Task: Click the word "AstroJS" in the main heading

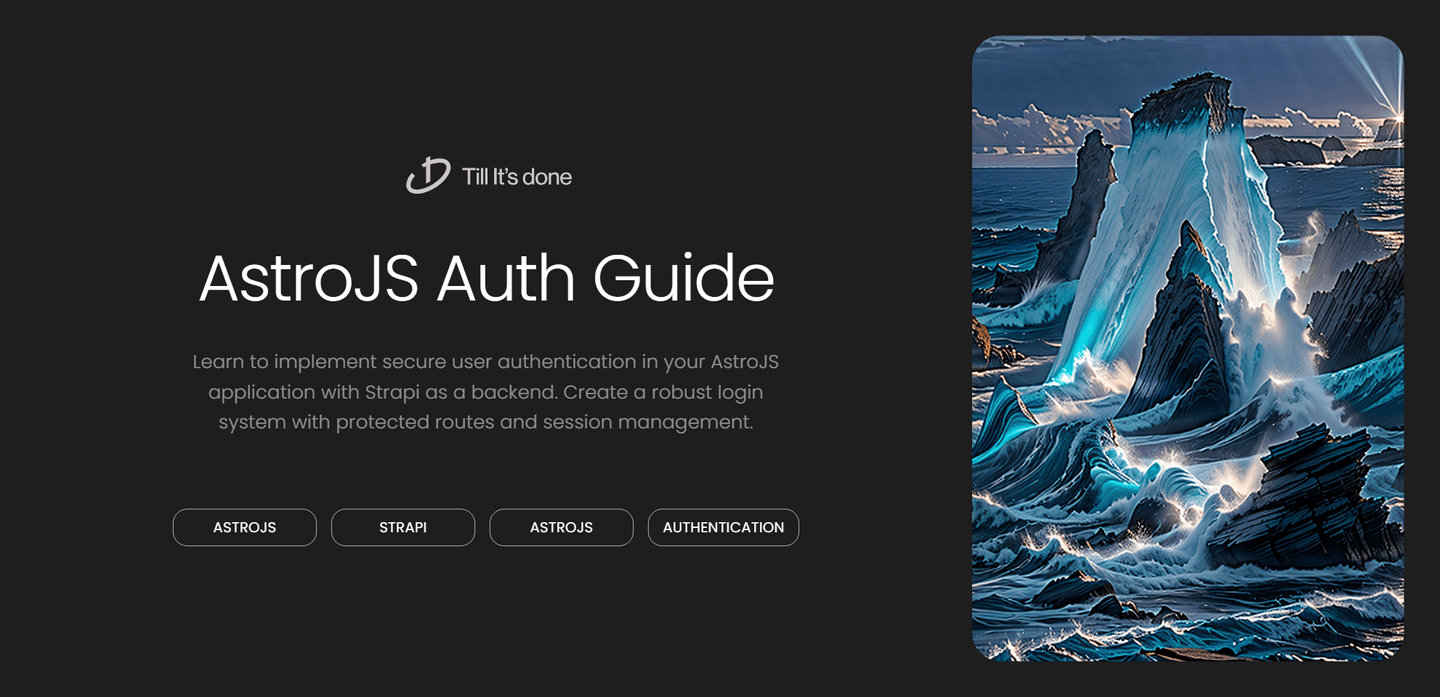Action: pos(308,278)
